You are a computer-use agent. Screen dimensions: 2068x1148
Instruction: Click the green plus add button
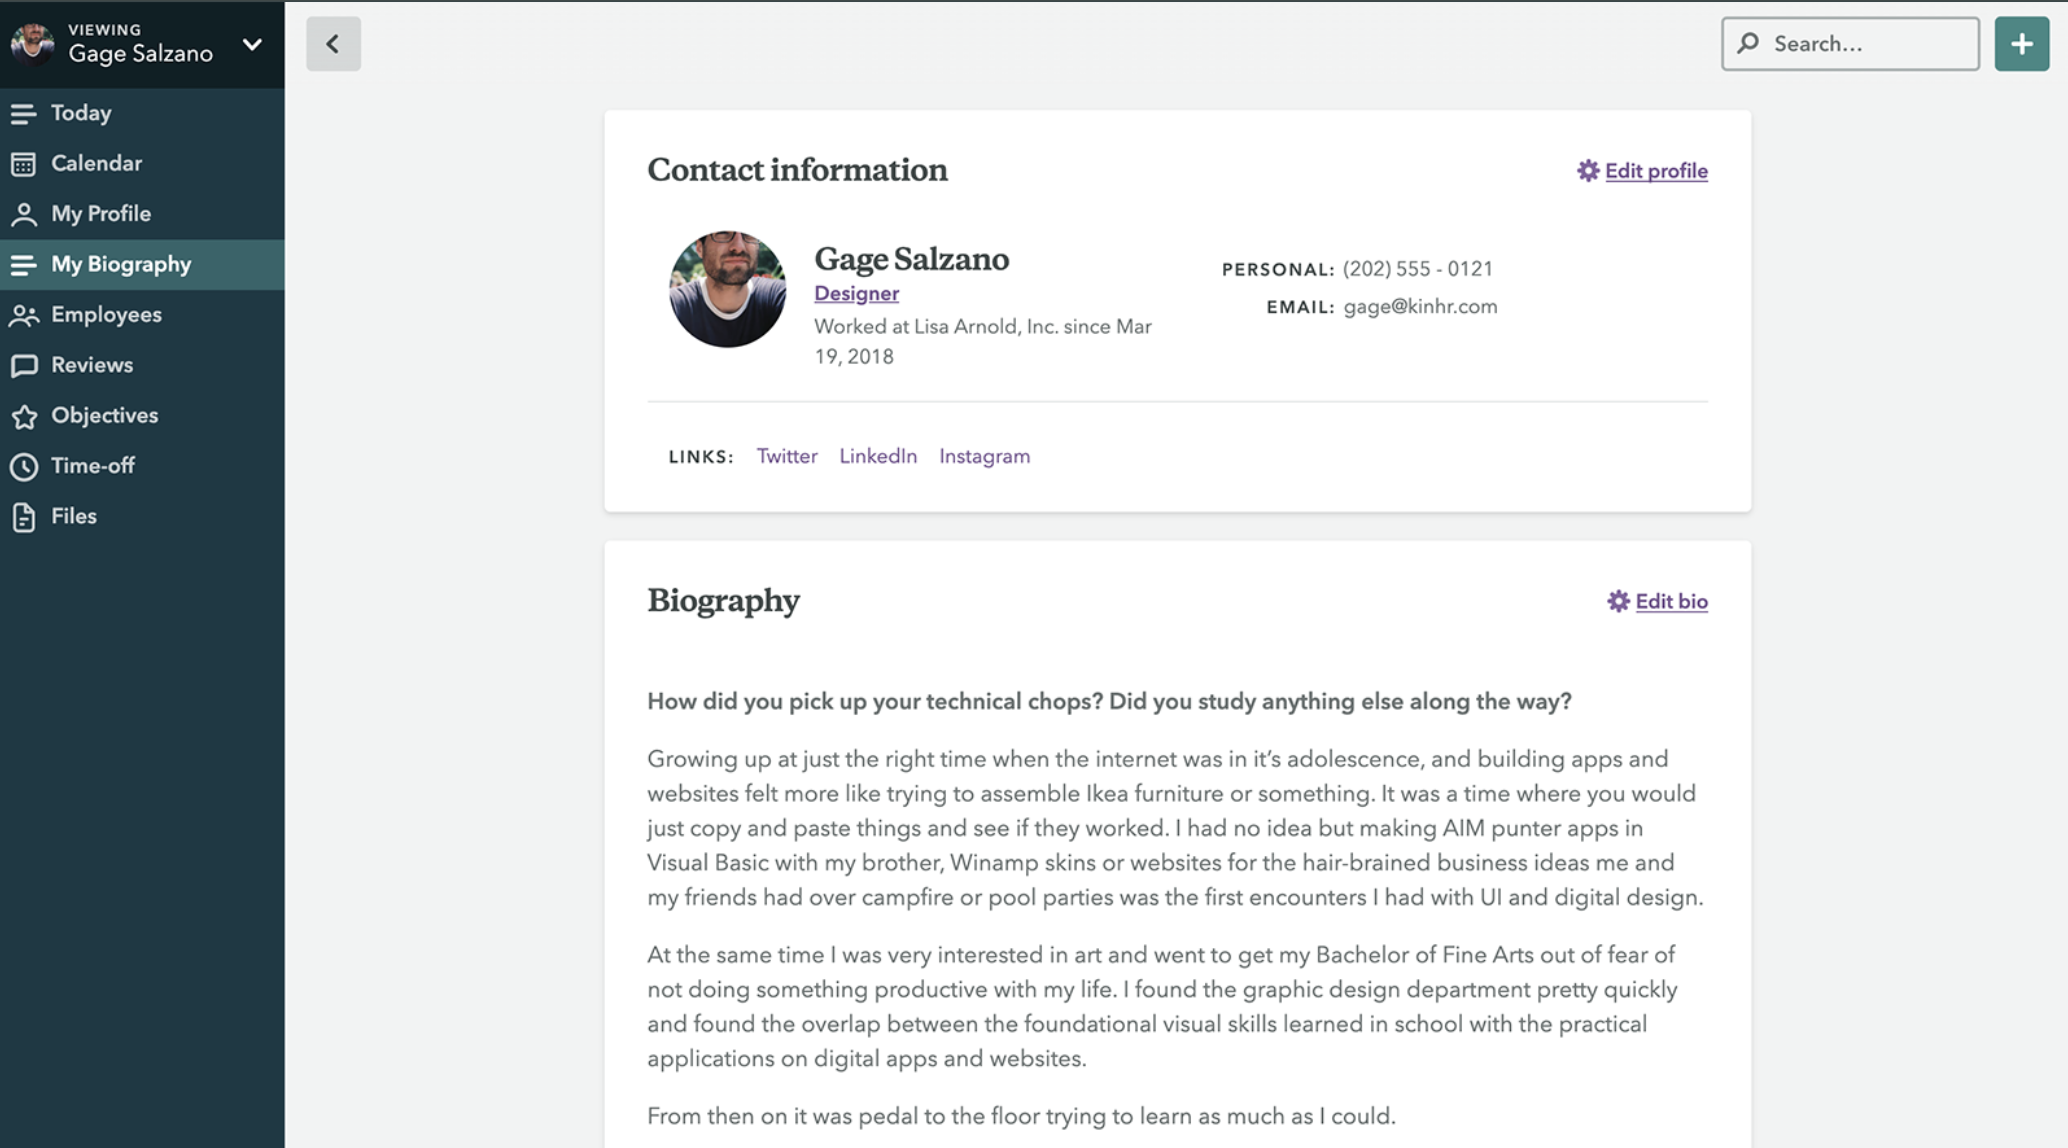pyautogui.click(x=2021, y=44)
